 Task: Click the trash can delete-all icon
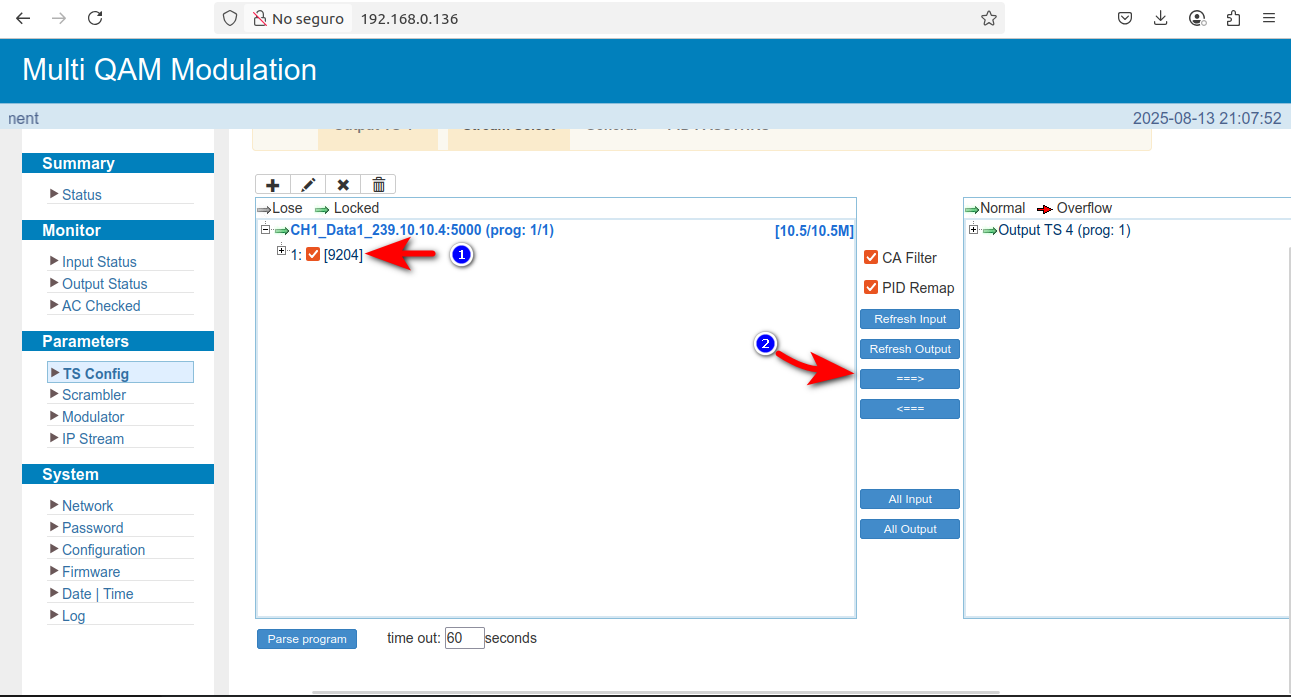pos(378,185)
